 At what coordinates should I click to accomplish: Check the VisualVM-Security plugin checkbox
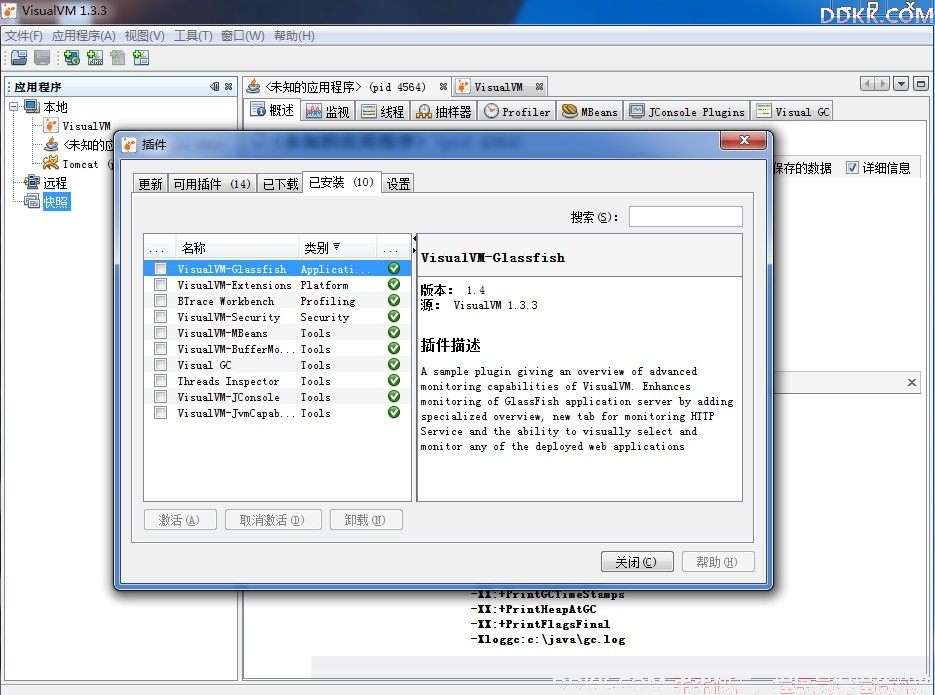[x=160, y=317]
